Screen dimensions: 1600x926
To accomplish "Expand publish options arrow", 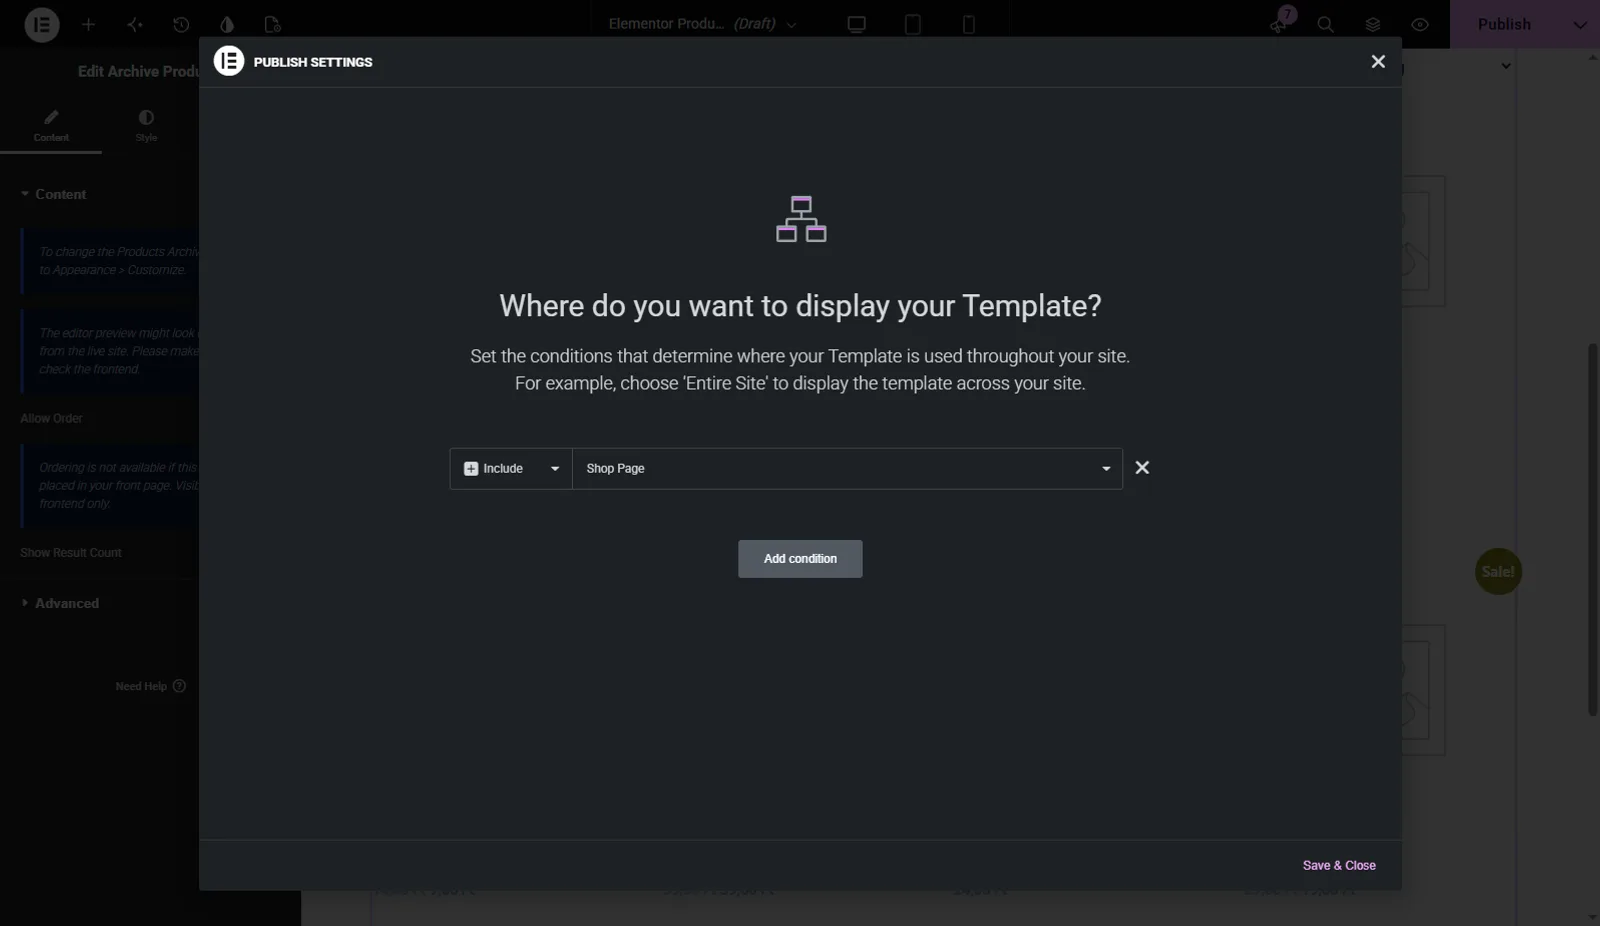I will [x=1580, y=24].
